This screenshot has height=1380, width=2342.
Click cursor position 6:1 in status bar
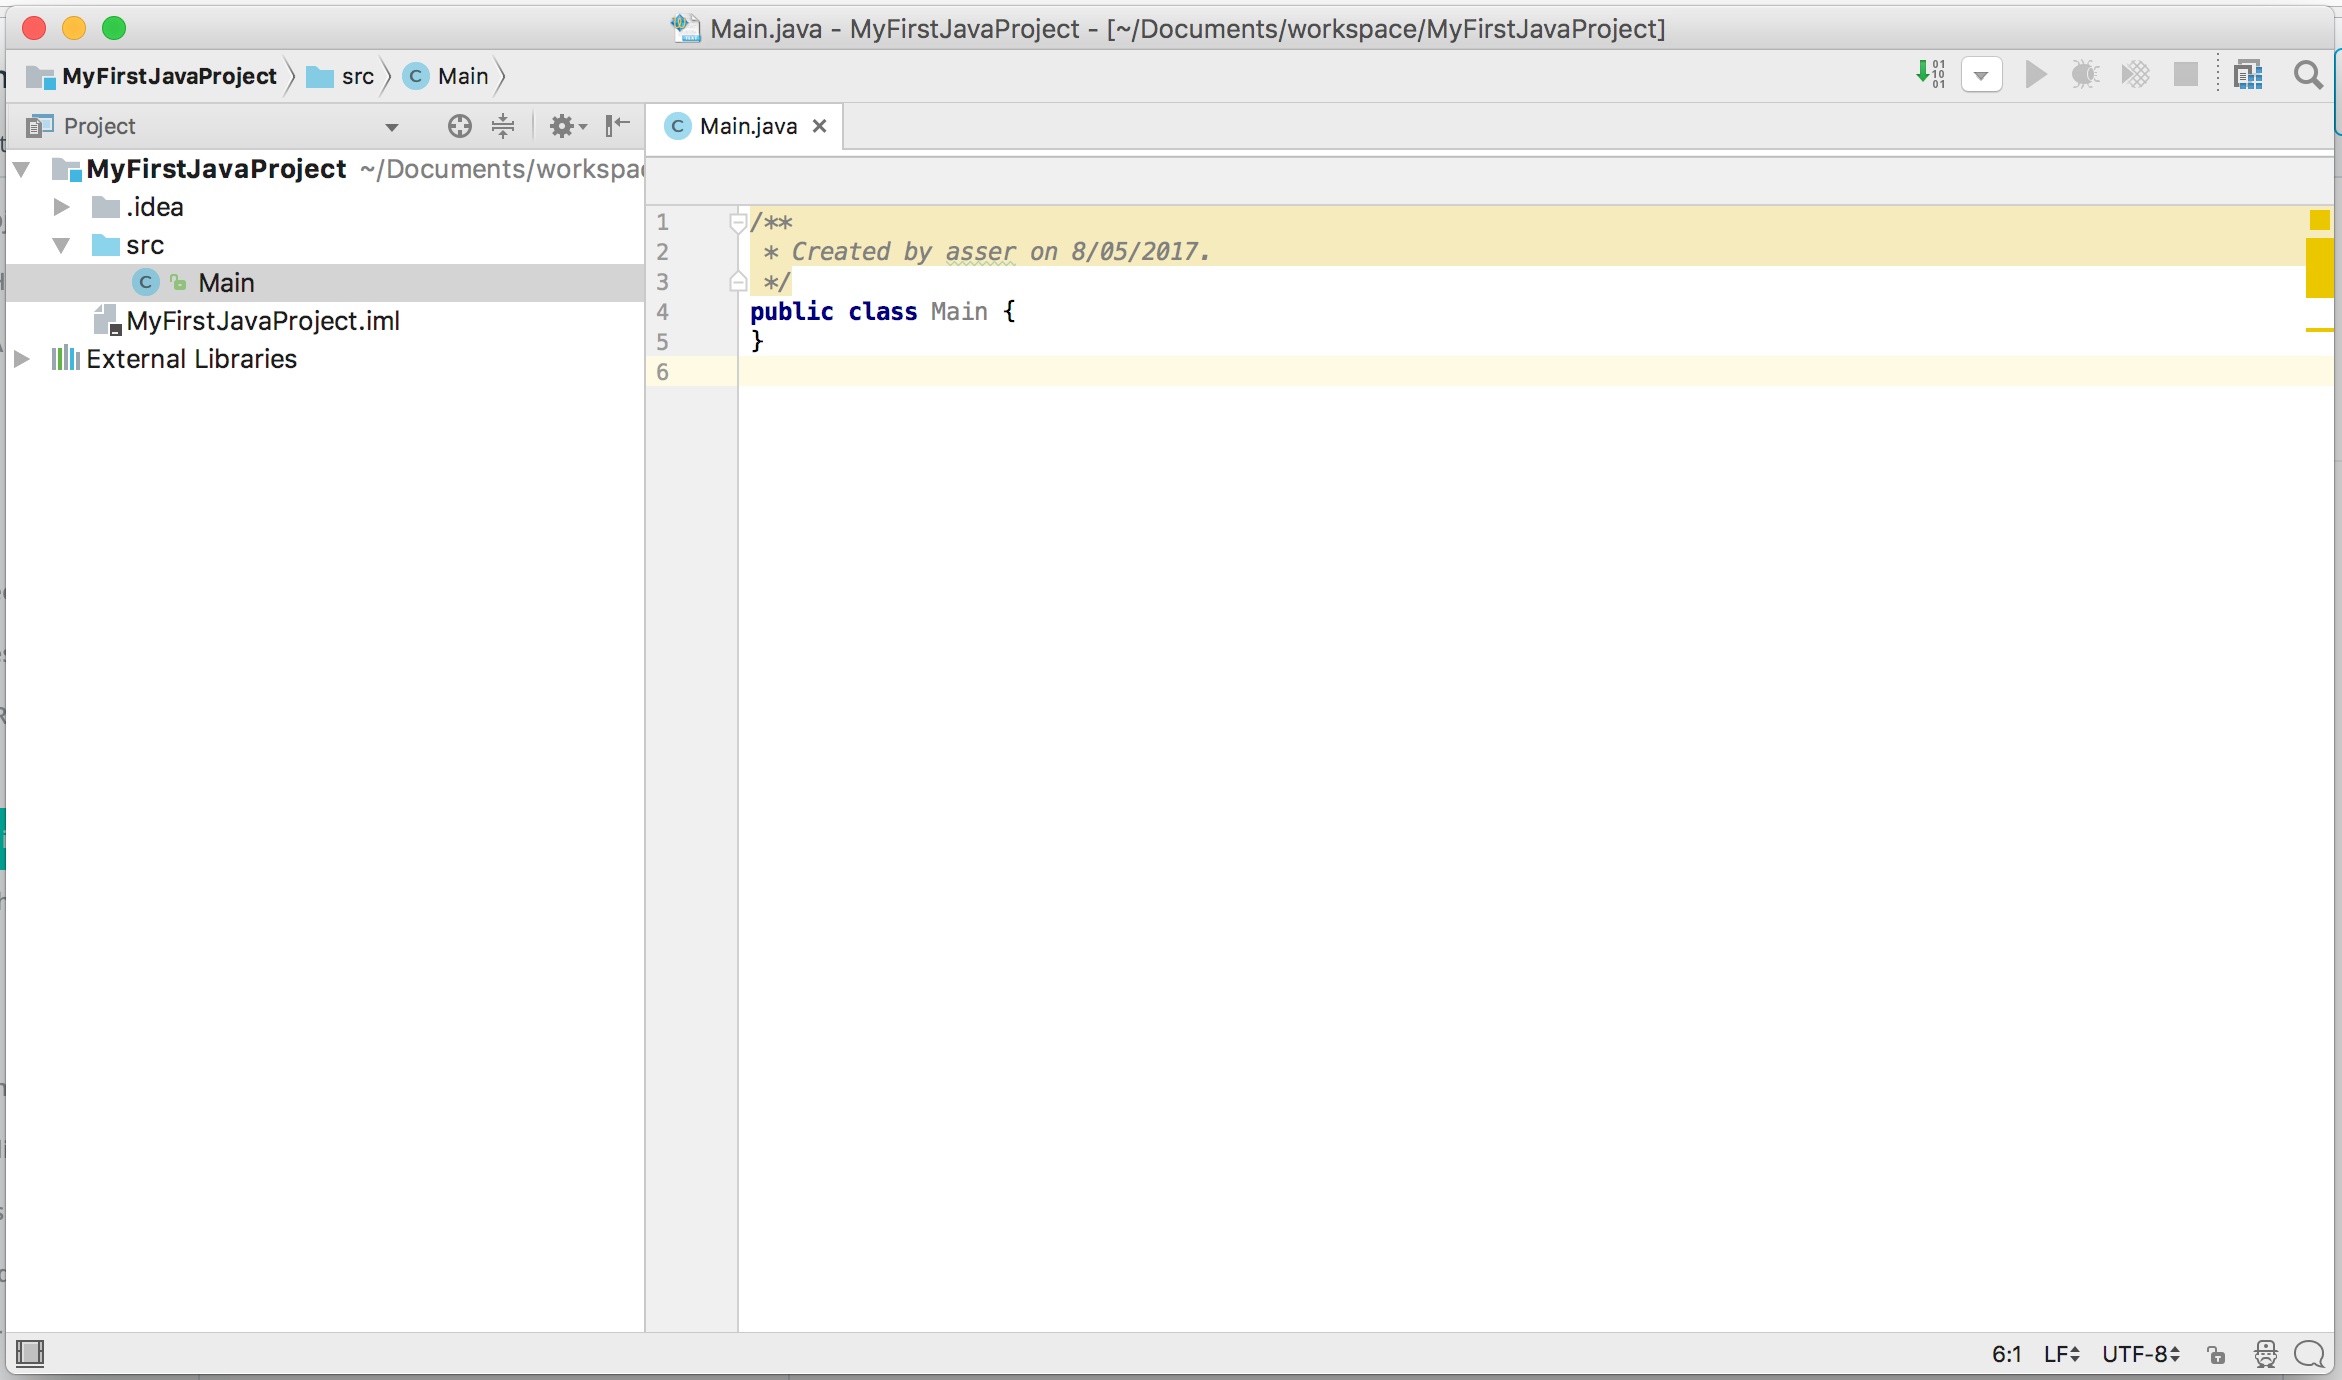tap(2006, 1354)
